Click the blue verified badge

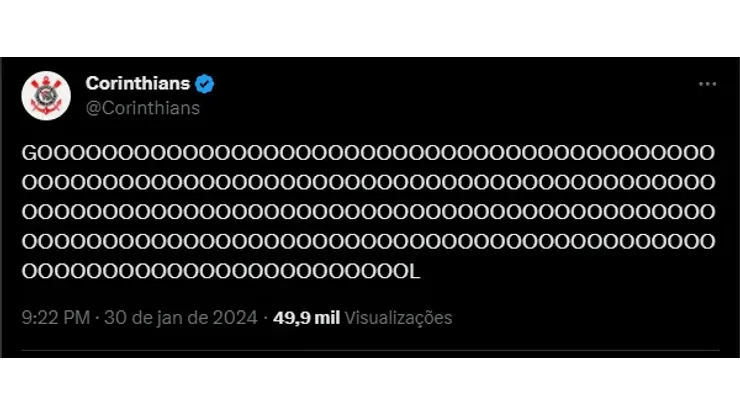click(x=205, y=83)
